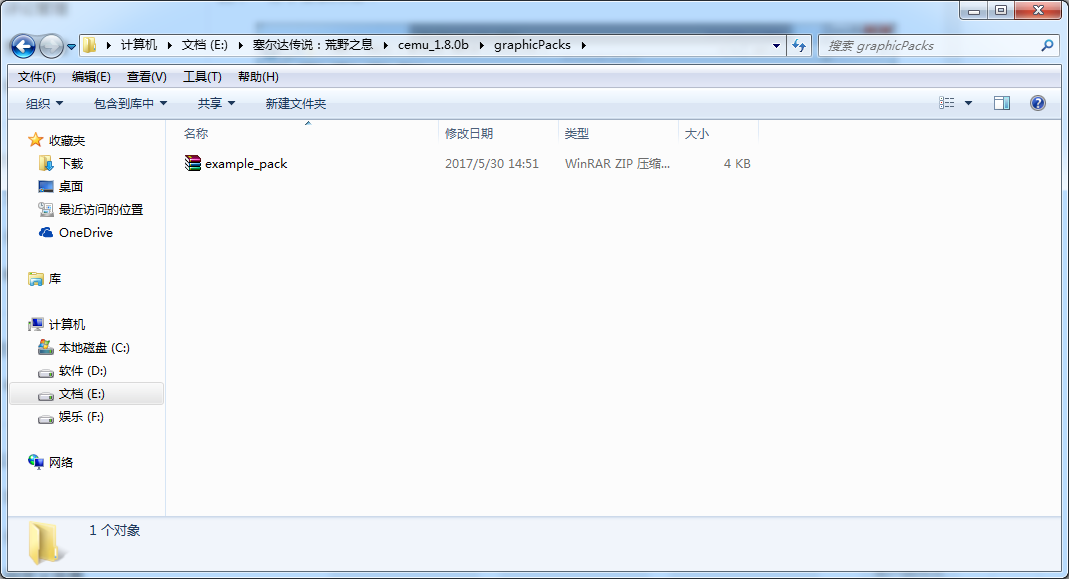Open the 文件(F) menu

coord(37,77)
